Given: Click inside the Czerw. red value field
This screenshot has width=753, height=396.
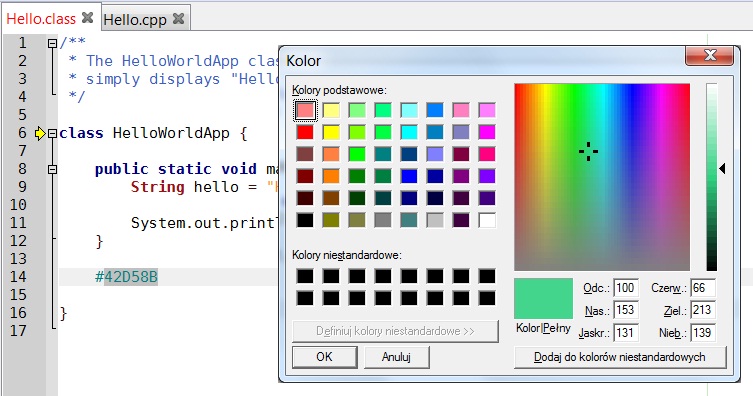Looking at the screenshot, I should 703,288.
